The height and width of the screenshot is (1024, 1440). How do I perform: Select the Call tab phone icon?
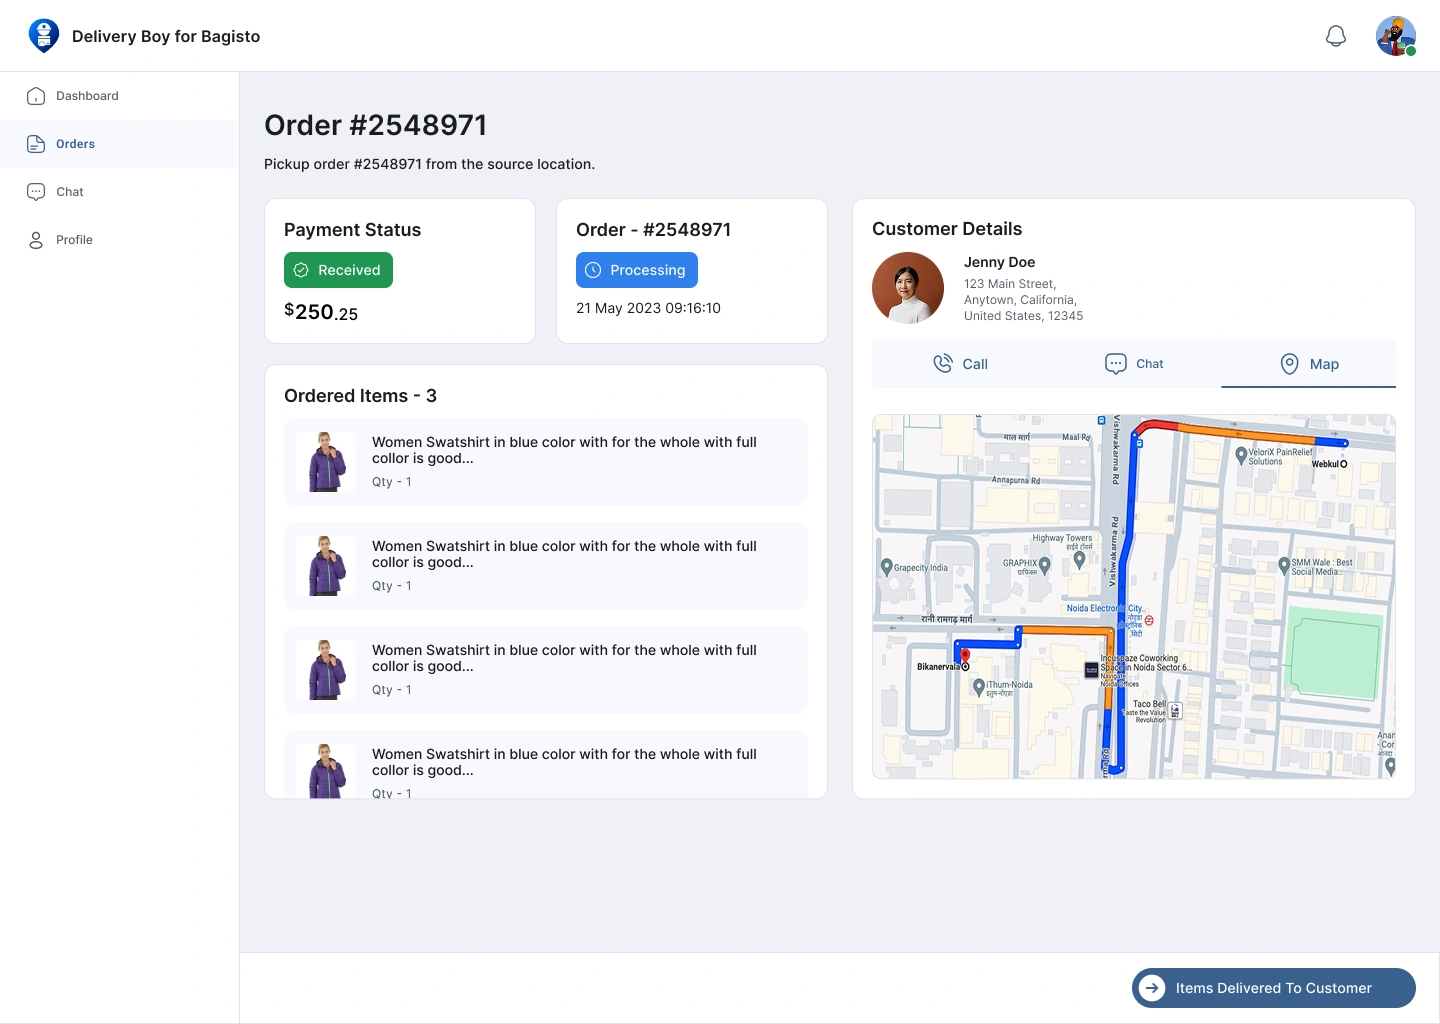pyautogui.click(x=943, y=363)
